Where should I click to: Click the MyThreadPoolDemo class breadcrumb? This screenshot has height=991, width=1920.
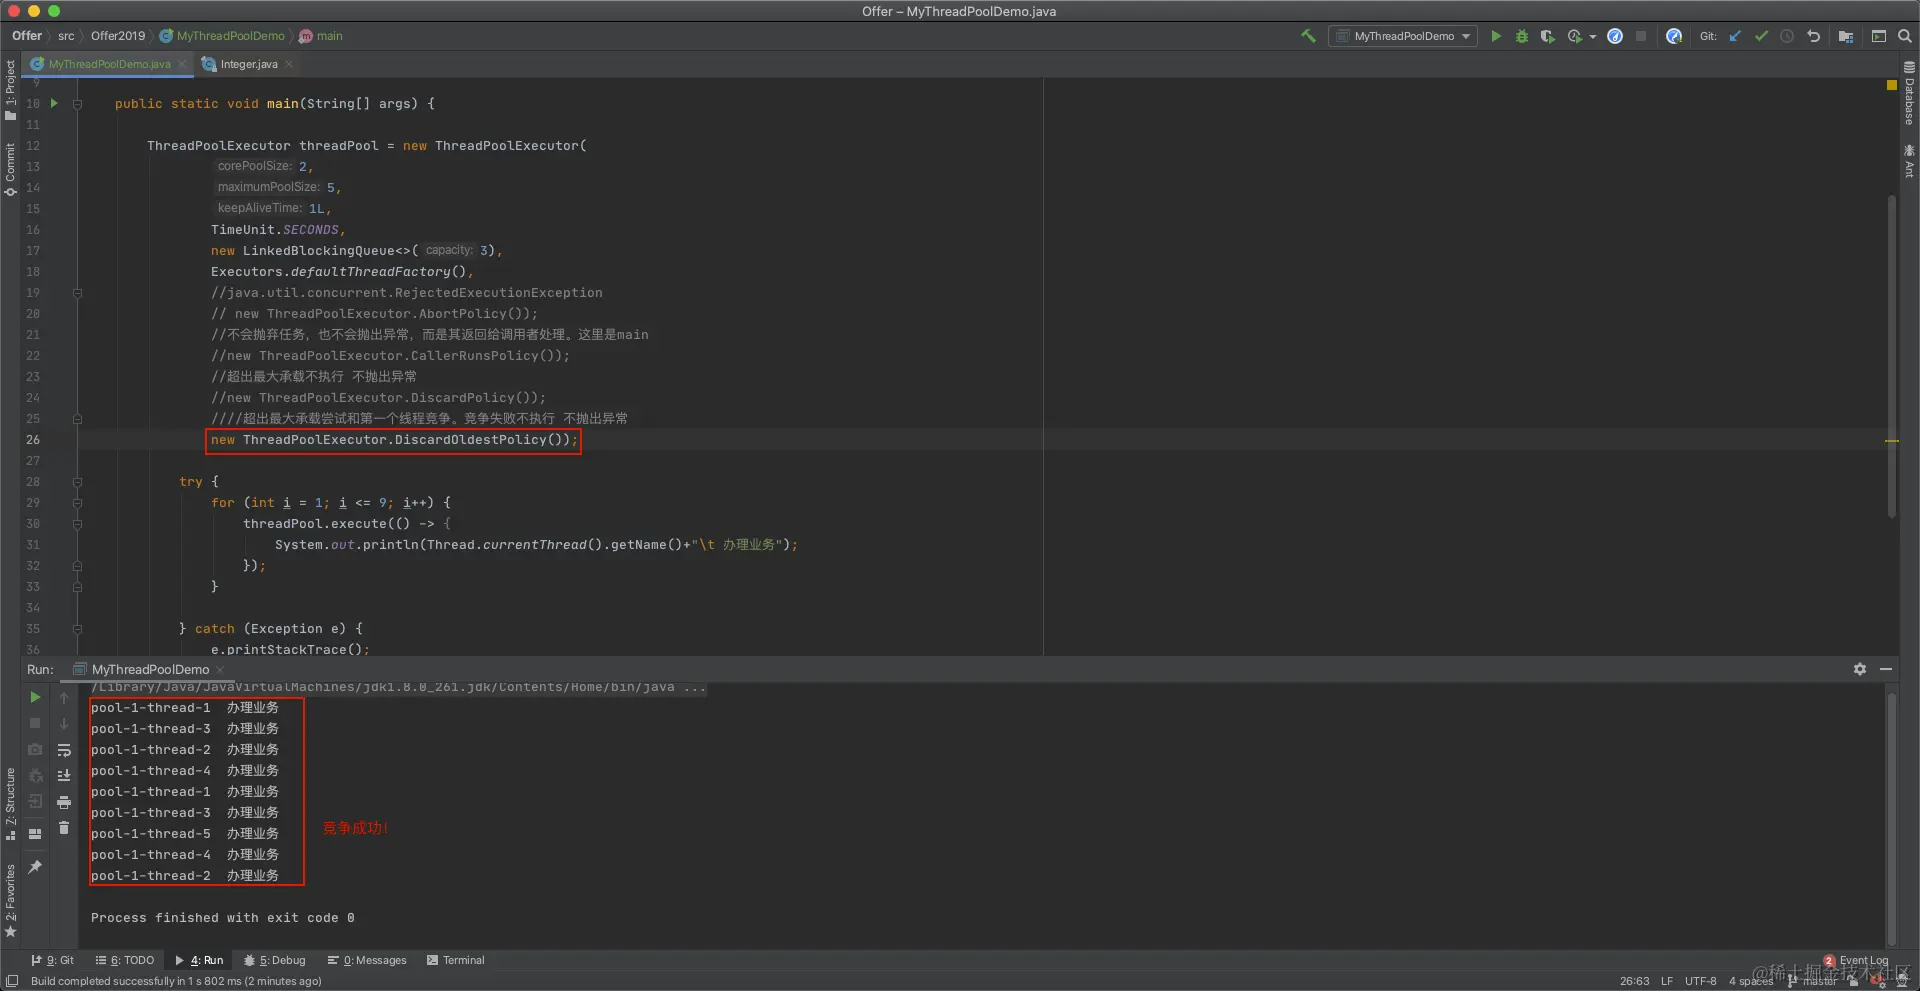click(222, 36)
